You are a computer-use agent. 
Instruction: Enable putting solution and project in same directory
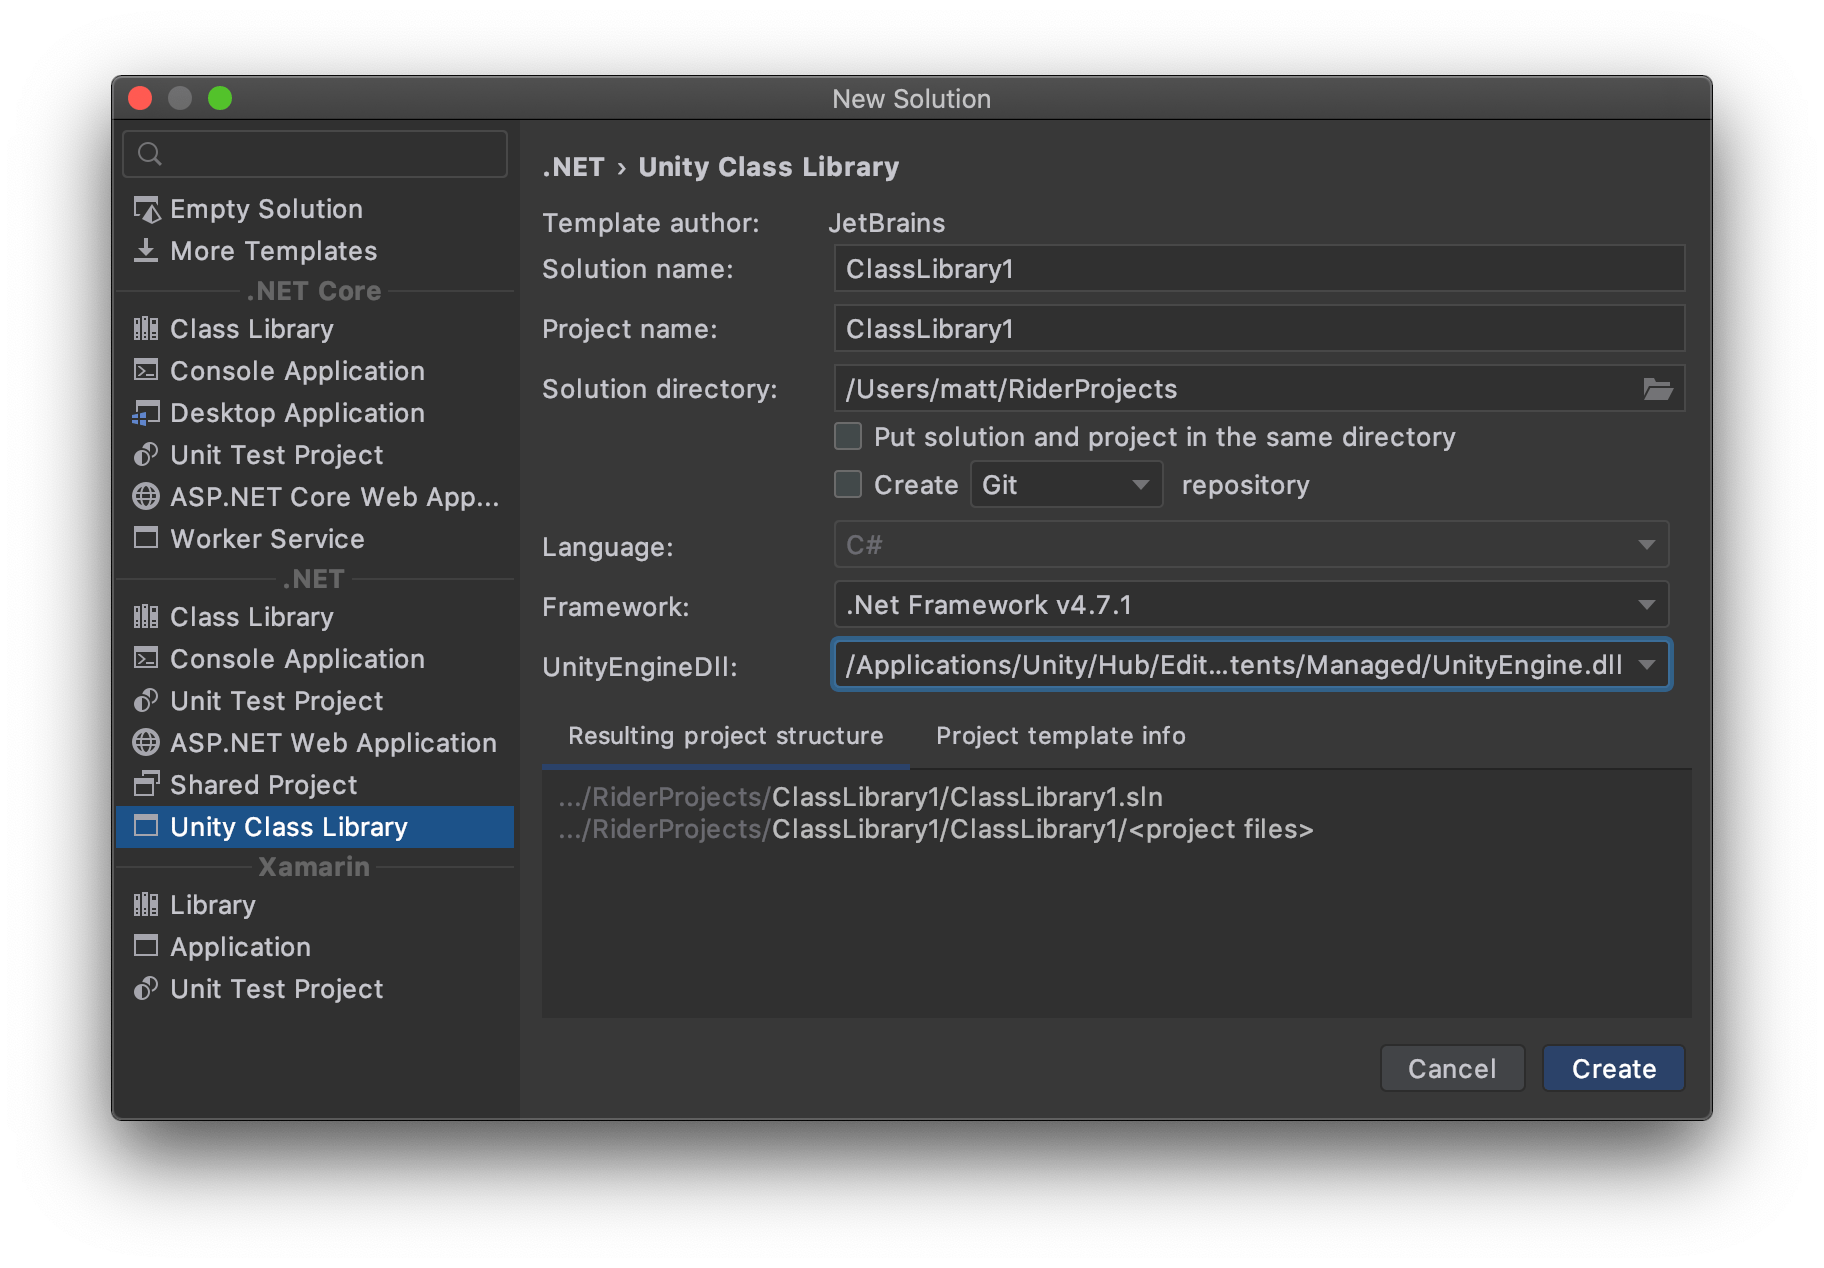(x=847, y=436)
